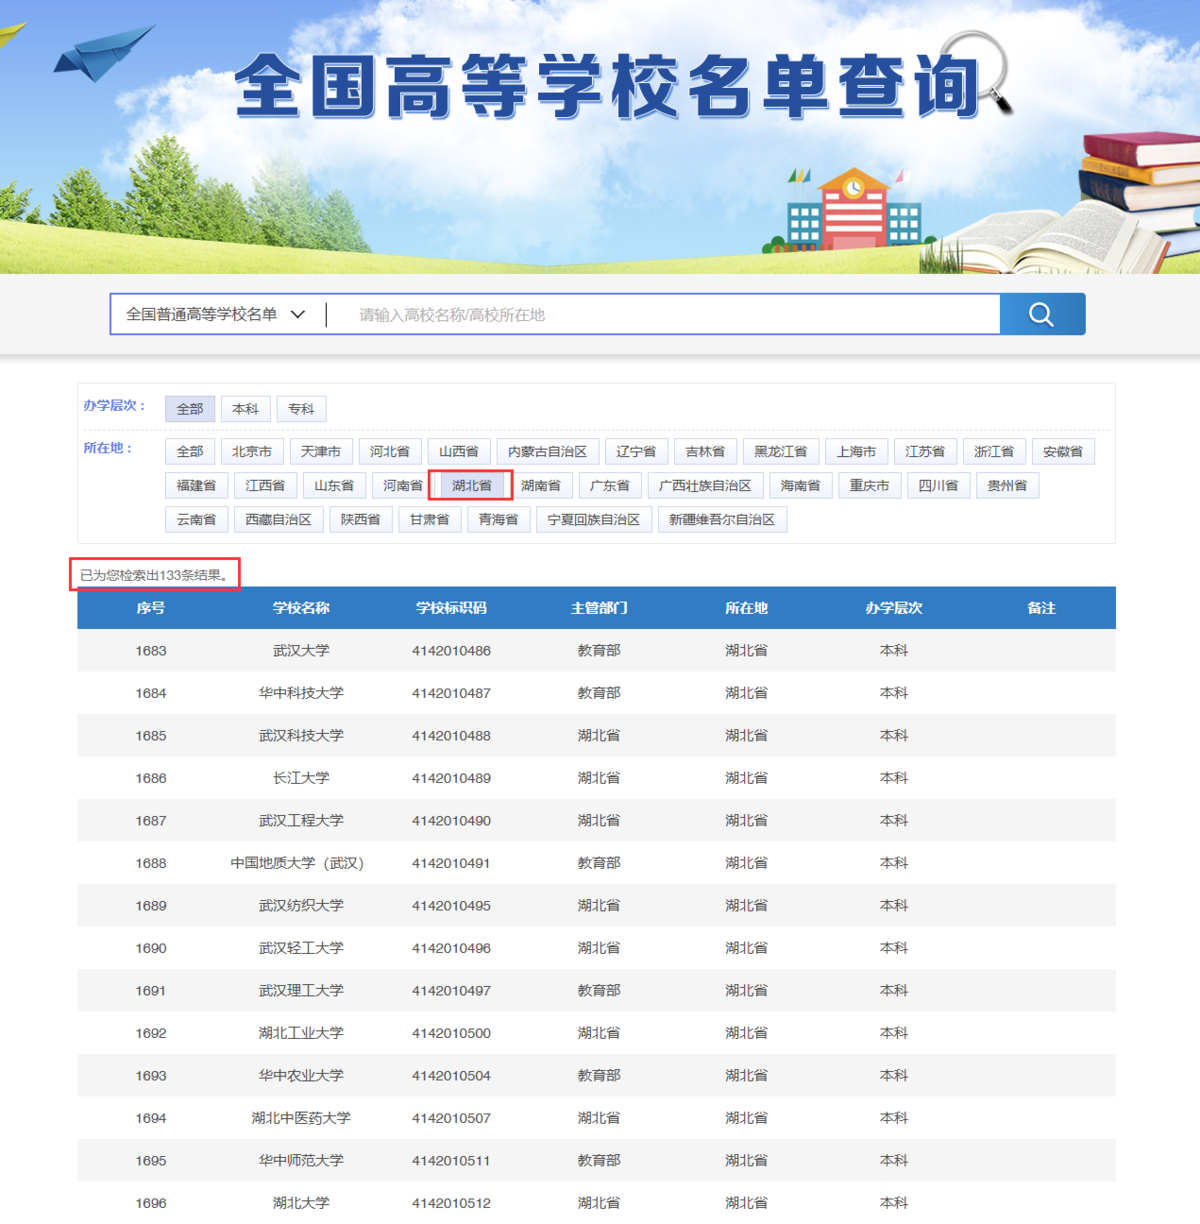Click the 序号 column header
The image size is (1200, 1224).
[x=151, y=608]
